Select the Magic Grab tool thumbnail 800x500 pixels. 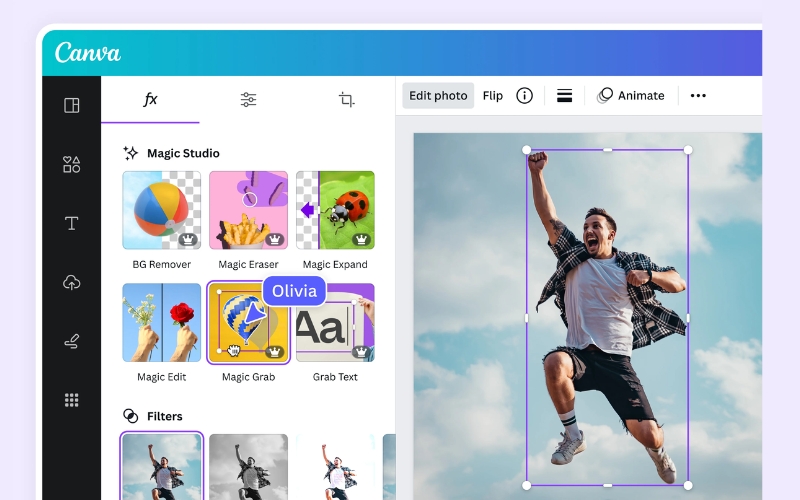(x=248, y=322)
